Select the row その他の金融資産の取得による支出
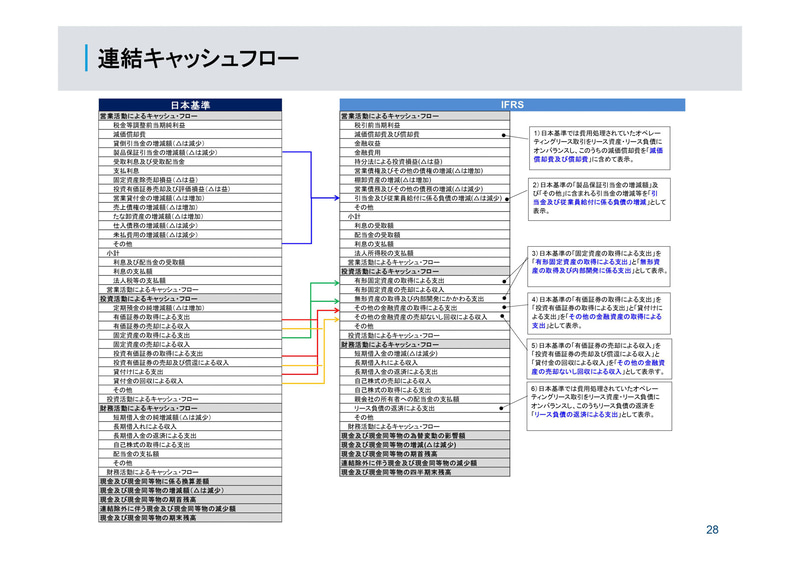 [424, 308]
